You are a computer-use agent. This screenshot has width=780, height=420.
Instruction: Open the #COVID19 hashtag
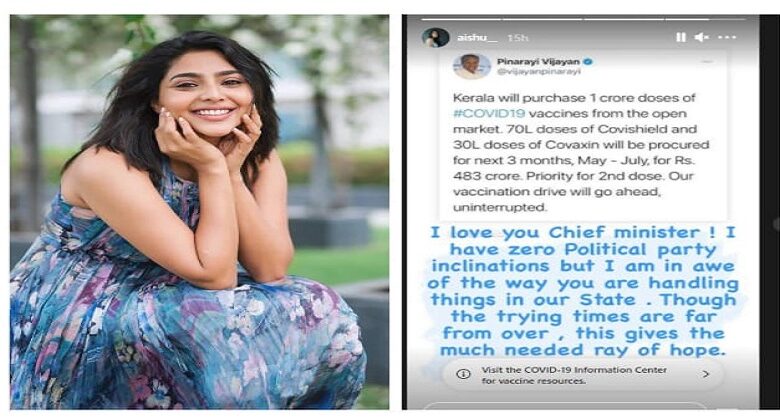(x=489, y=113)
